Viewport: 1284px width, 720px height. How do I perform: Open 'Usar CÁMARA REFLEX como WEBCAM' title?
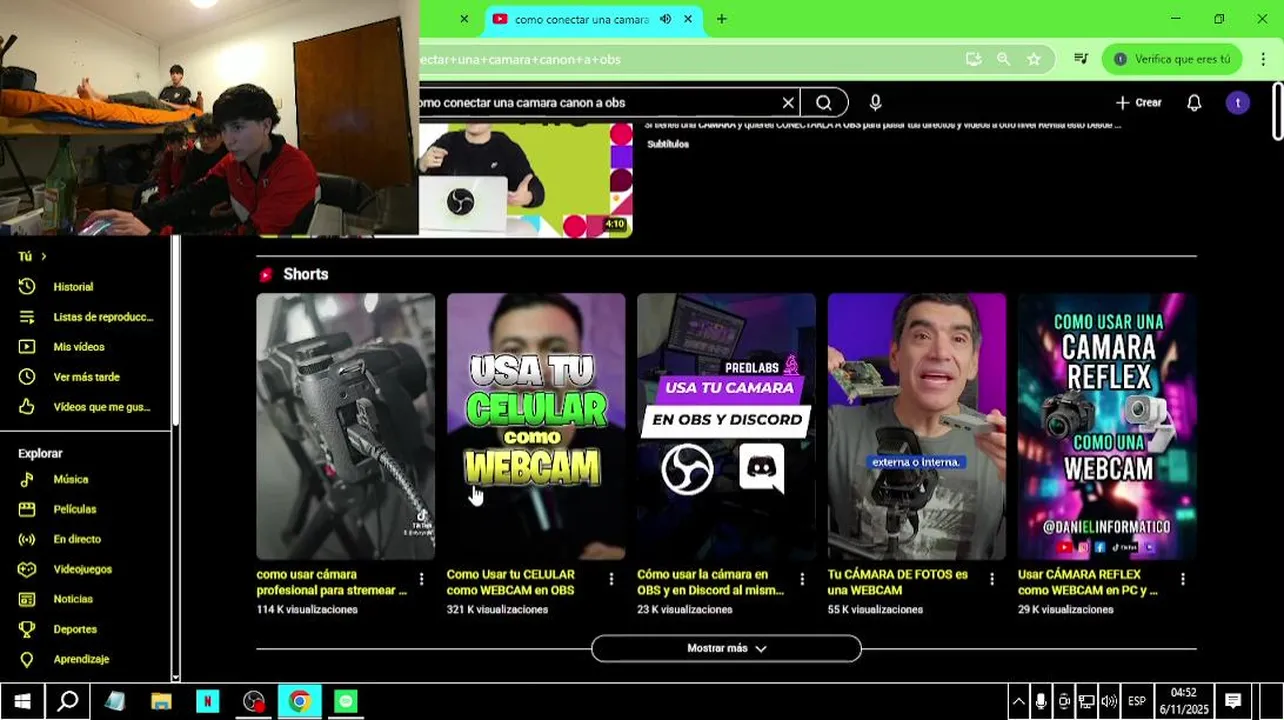click(x=1088, y=582)
